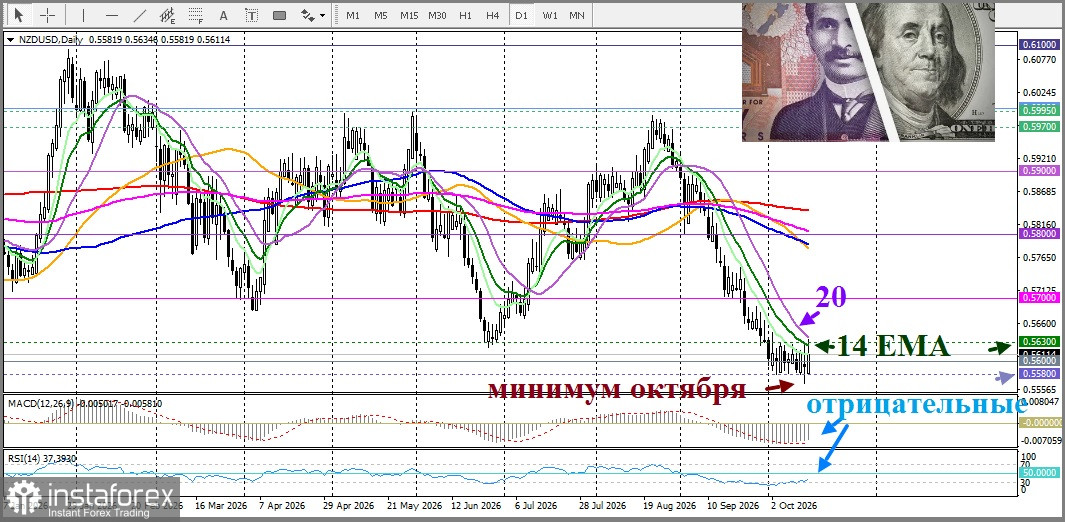Image resolution: width=1065 pixels, height=522 pixels.
Task: Pick the equidistant channel tool
Action: pos(168,14)
